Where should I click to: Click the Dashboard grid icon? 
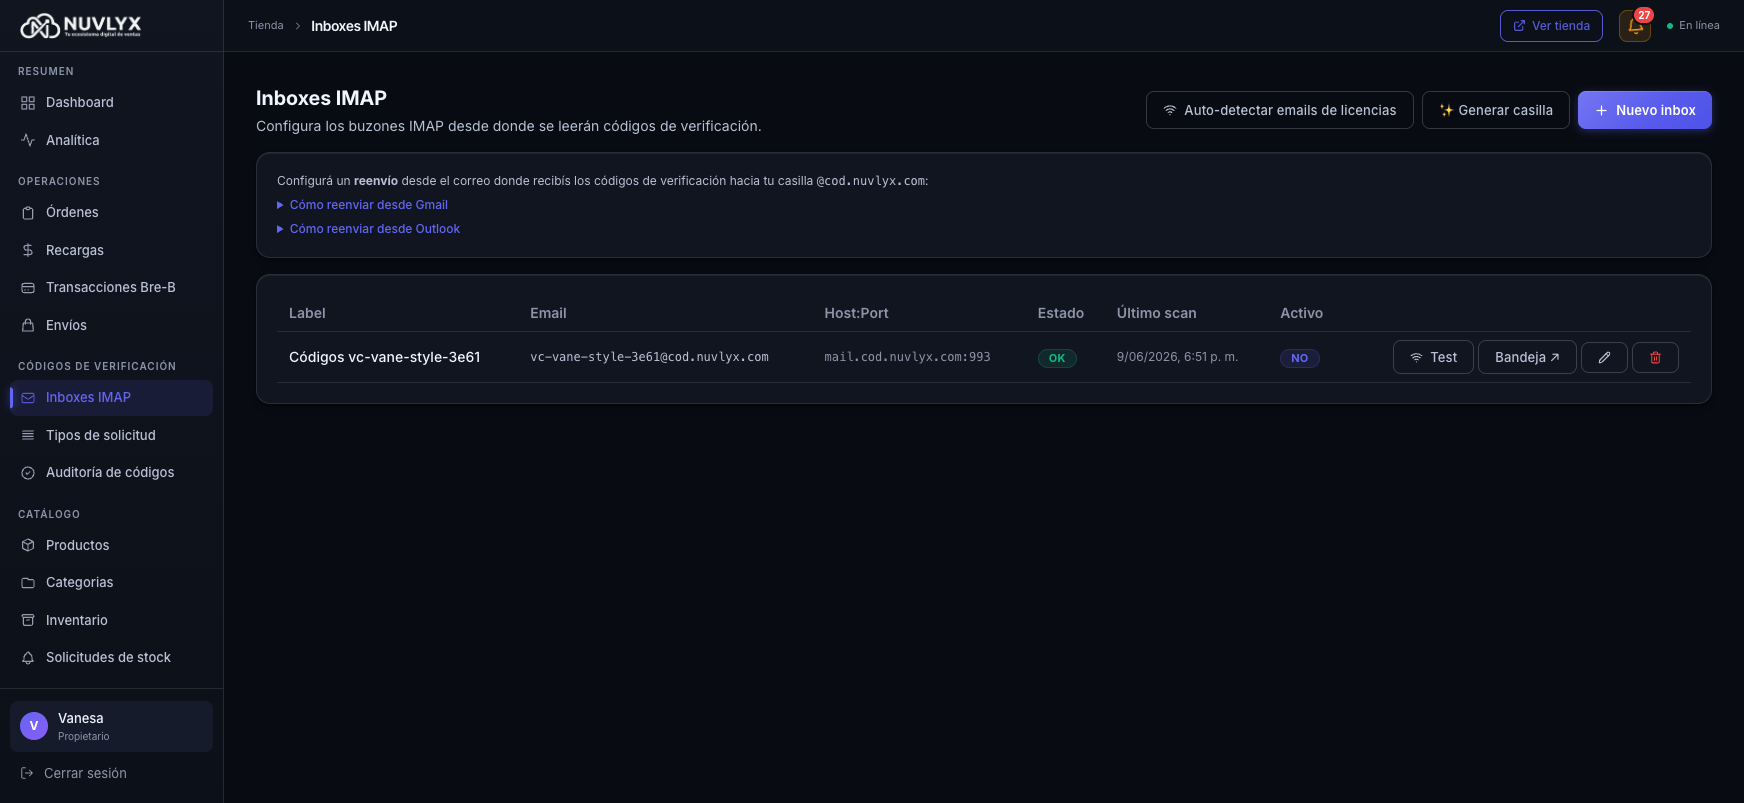coord(28,103)
